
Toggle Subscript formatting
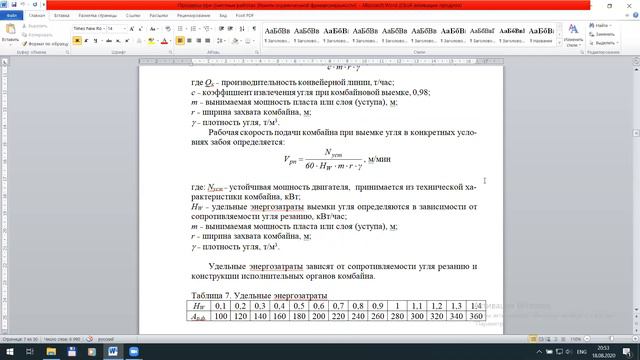(x=118, y=41)
